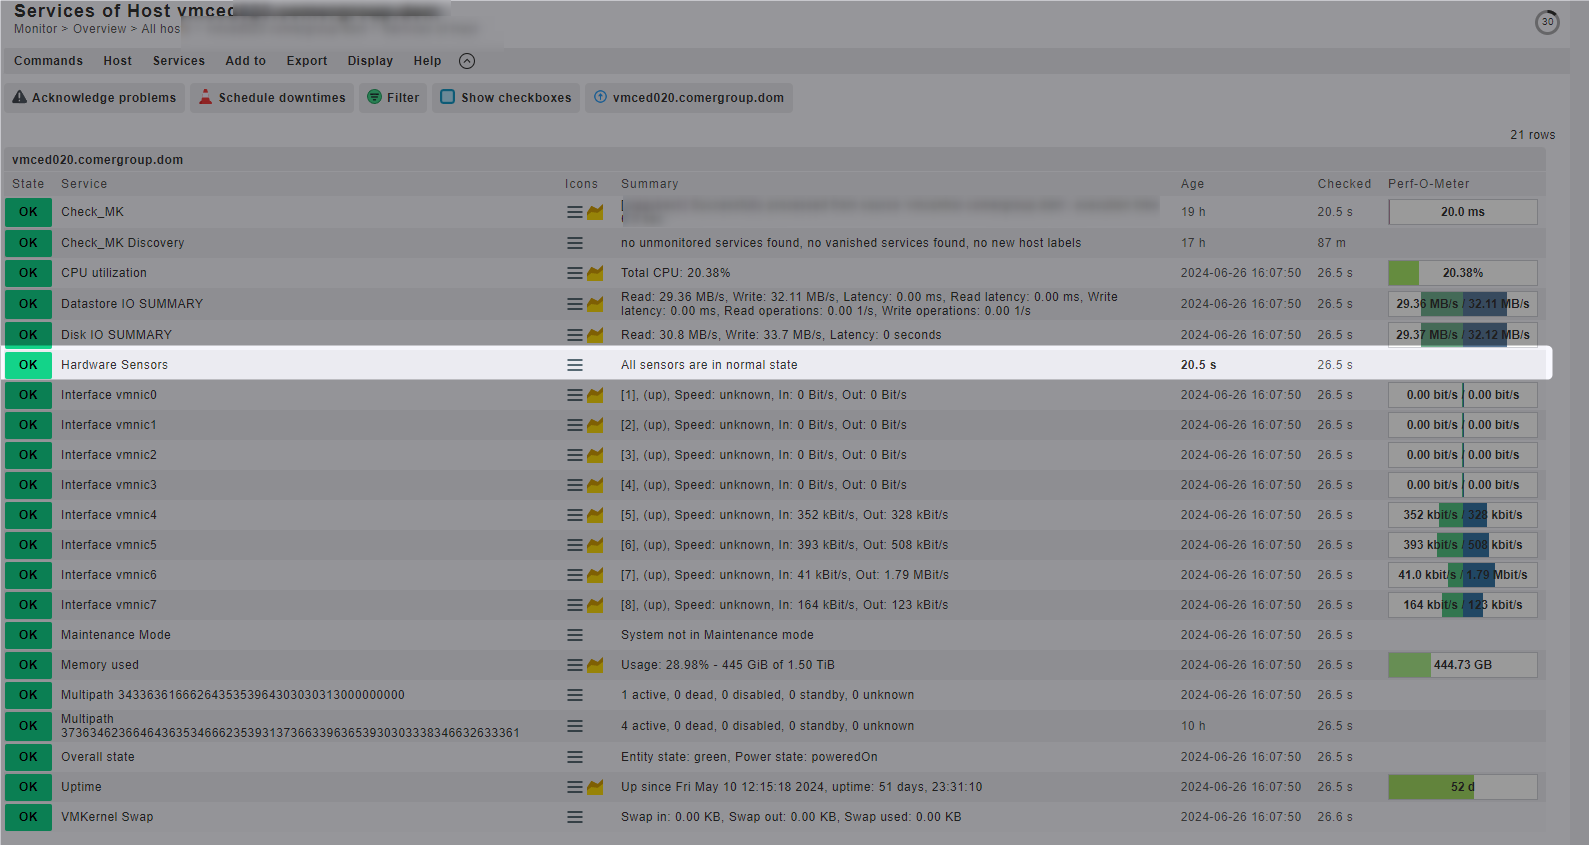Sort table by Service column header
Viewport: 1589px width, 845px height.
84,184
